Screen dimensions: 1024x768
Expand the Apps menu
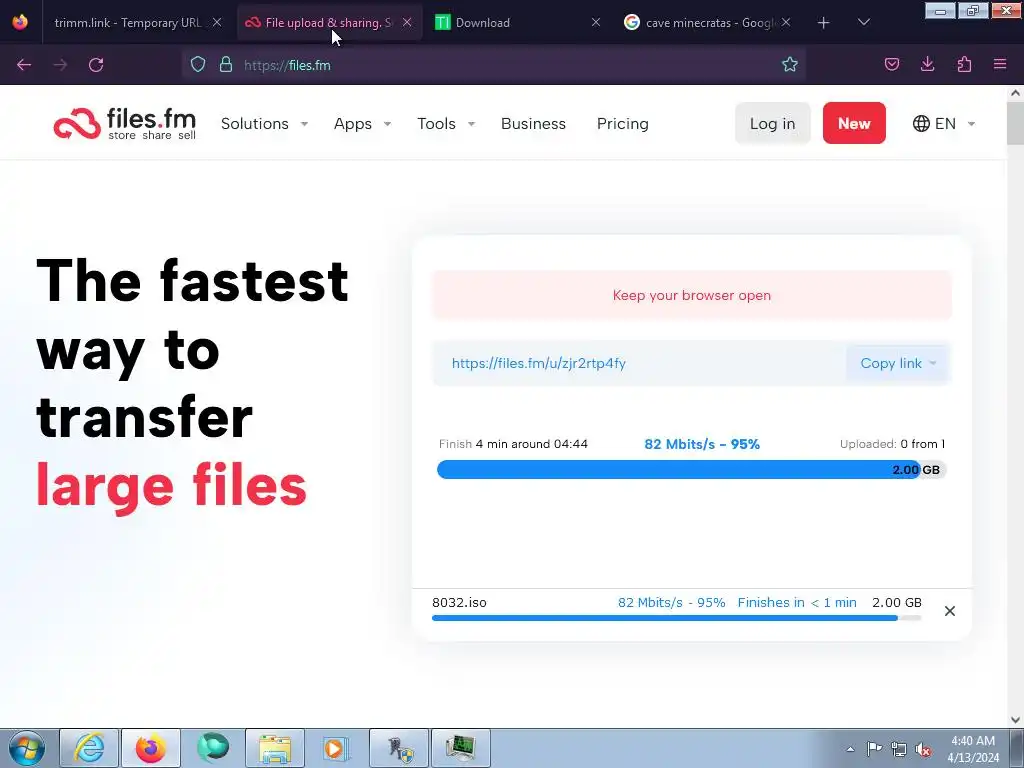(x=362, y=123)
